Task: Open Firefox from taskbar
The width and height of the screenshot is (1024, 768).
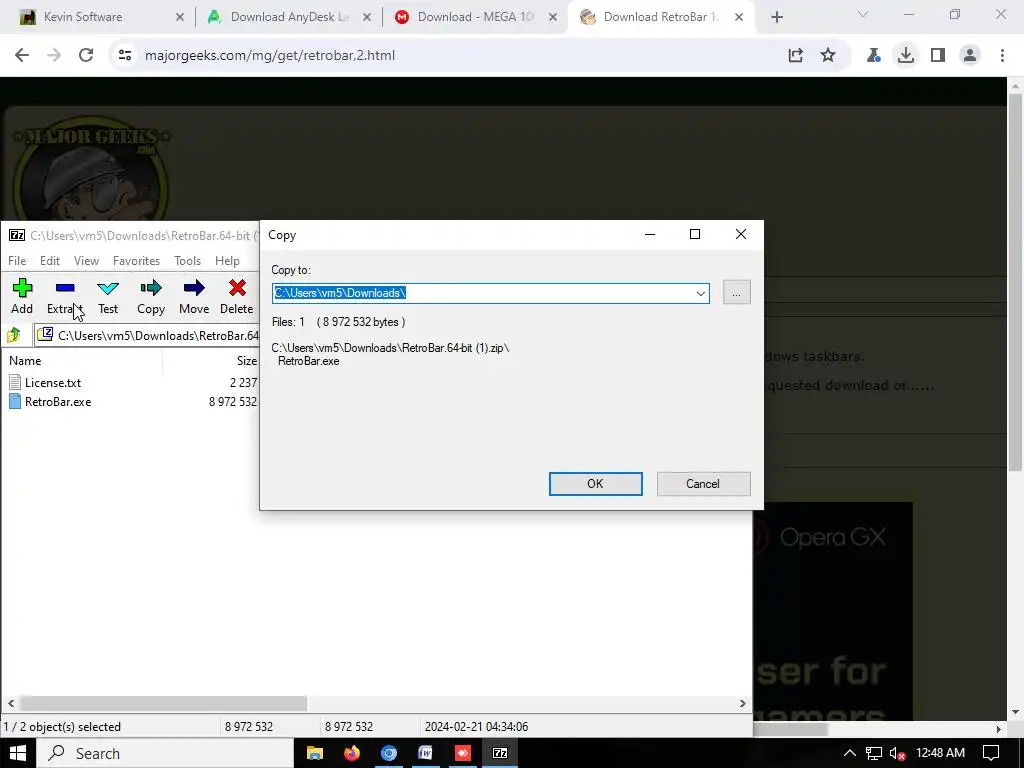Action: click(x=352, y=753)
